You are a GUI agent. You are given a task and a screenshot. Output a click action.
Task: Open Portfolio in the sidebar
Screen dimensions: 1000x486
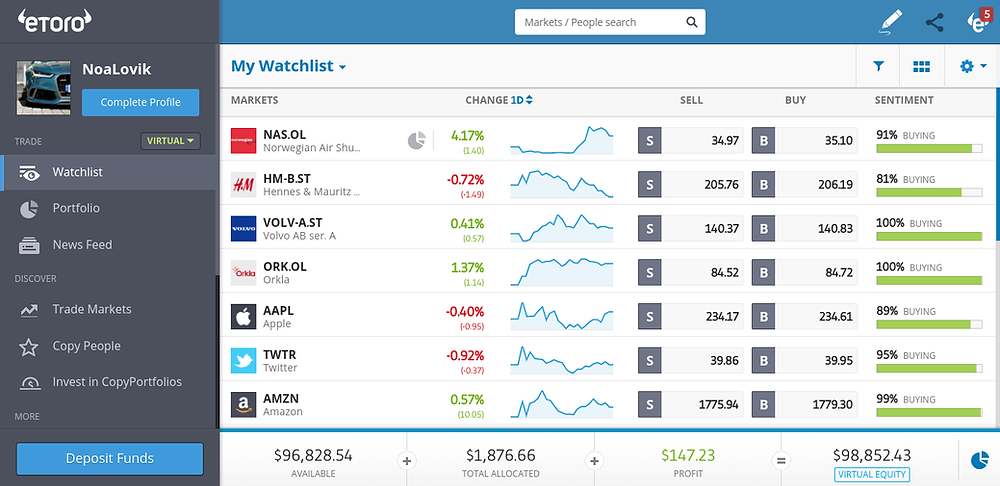click(x=109, y=209)
